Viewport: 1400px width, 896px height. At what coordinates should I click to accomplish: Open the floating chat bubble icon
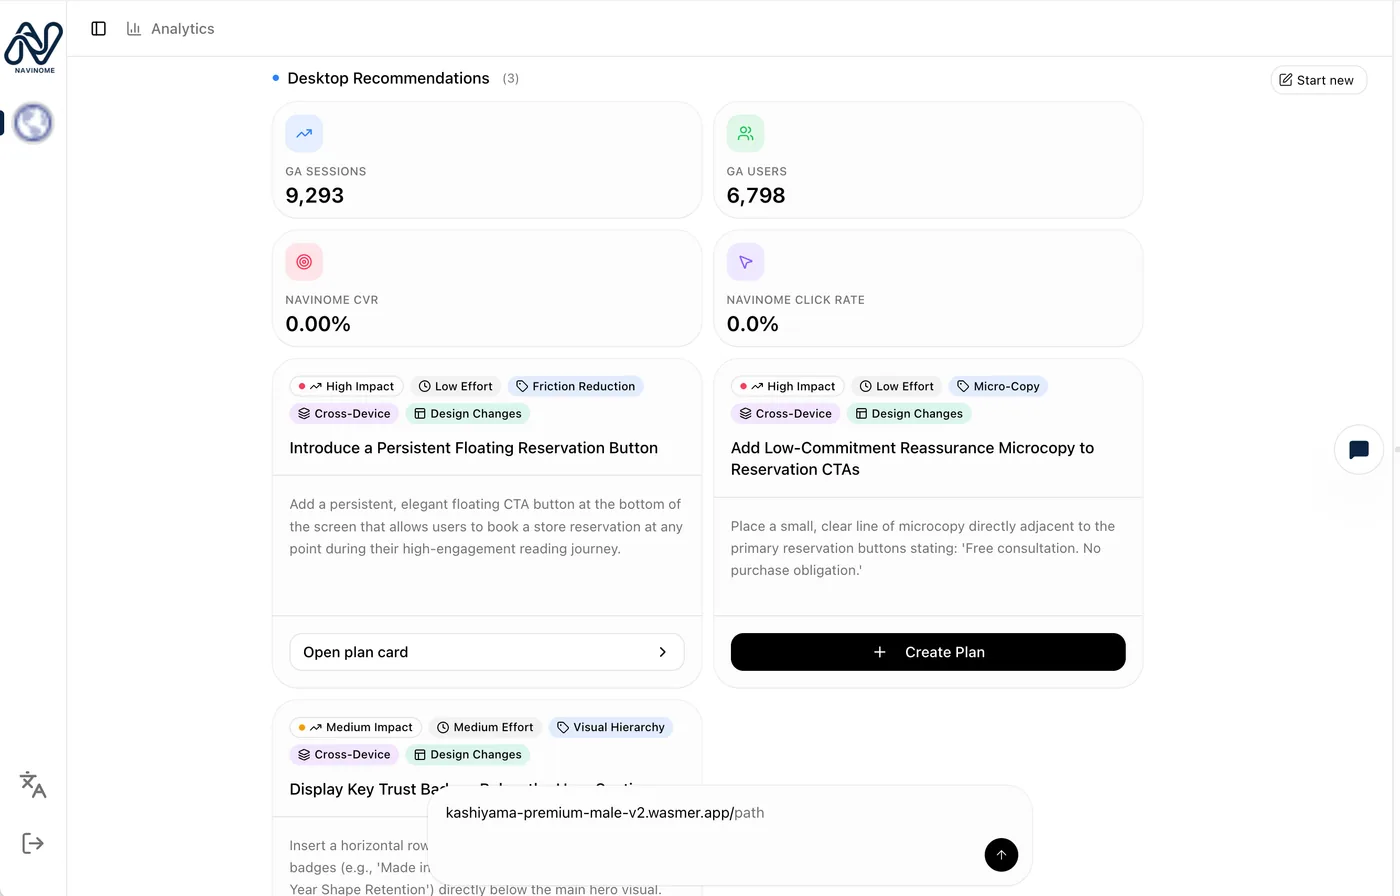(x=1358, y=450)
